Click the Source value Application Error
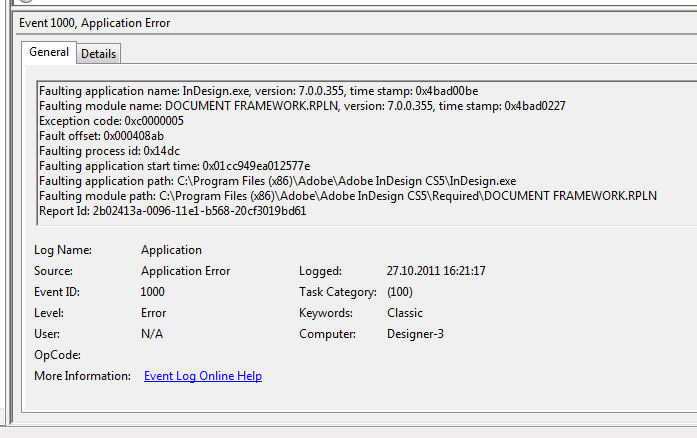The width and height of the screenshot is (697, 438). point(185,271)
